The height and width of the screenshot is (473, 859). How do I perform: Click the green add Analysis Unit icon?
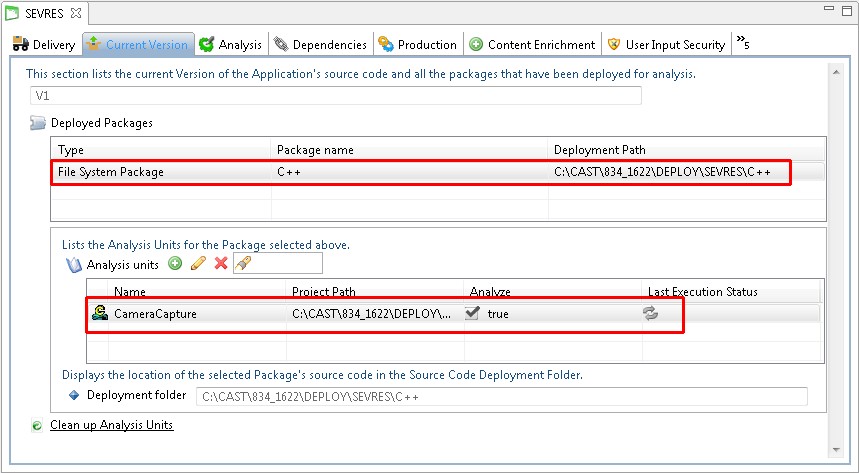point(175,264)
